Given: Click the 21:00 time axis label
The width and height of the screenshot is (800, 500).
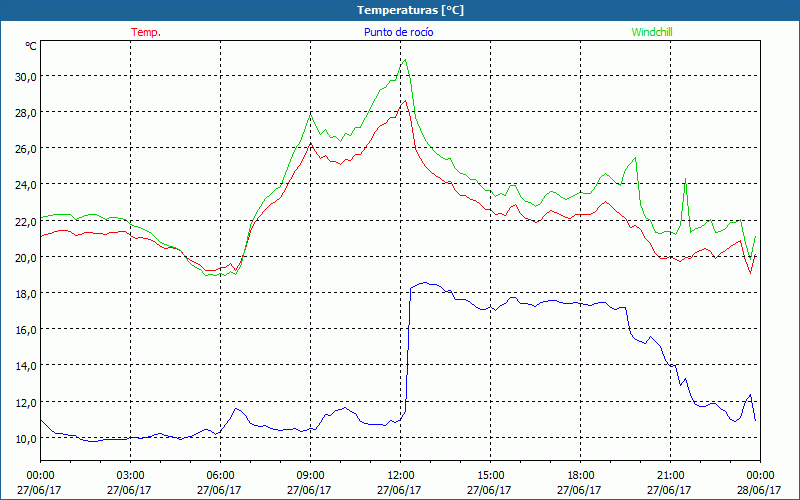Looking at the screenshot, I should pyautogui.click(x=670, y=474).
